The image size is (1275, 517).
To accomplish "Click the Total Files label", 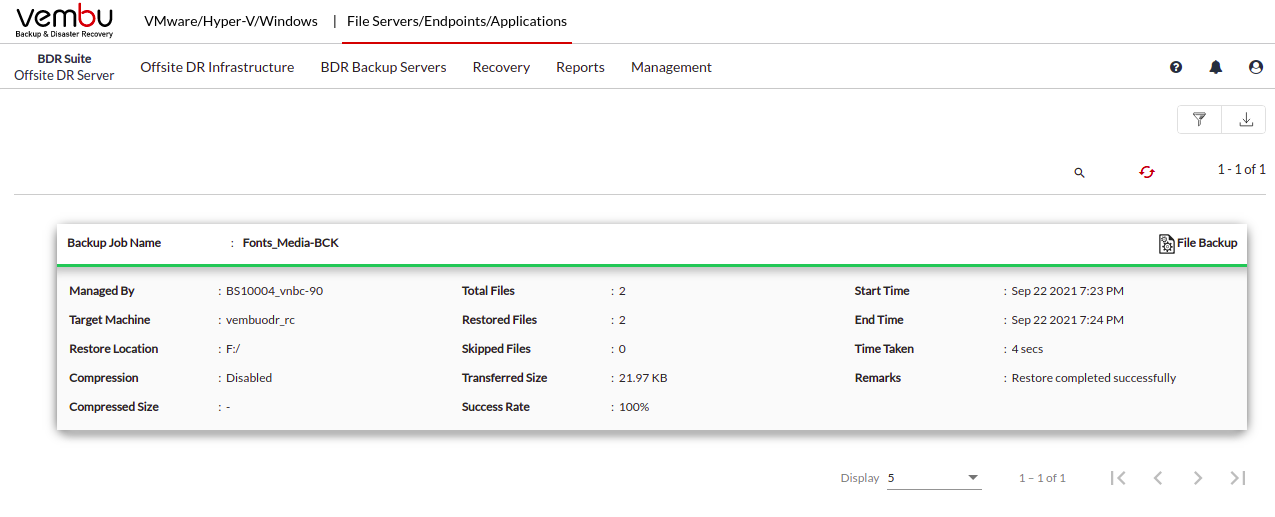I will 488,291.
